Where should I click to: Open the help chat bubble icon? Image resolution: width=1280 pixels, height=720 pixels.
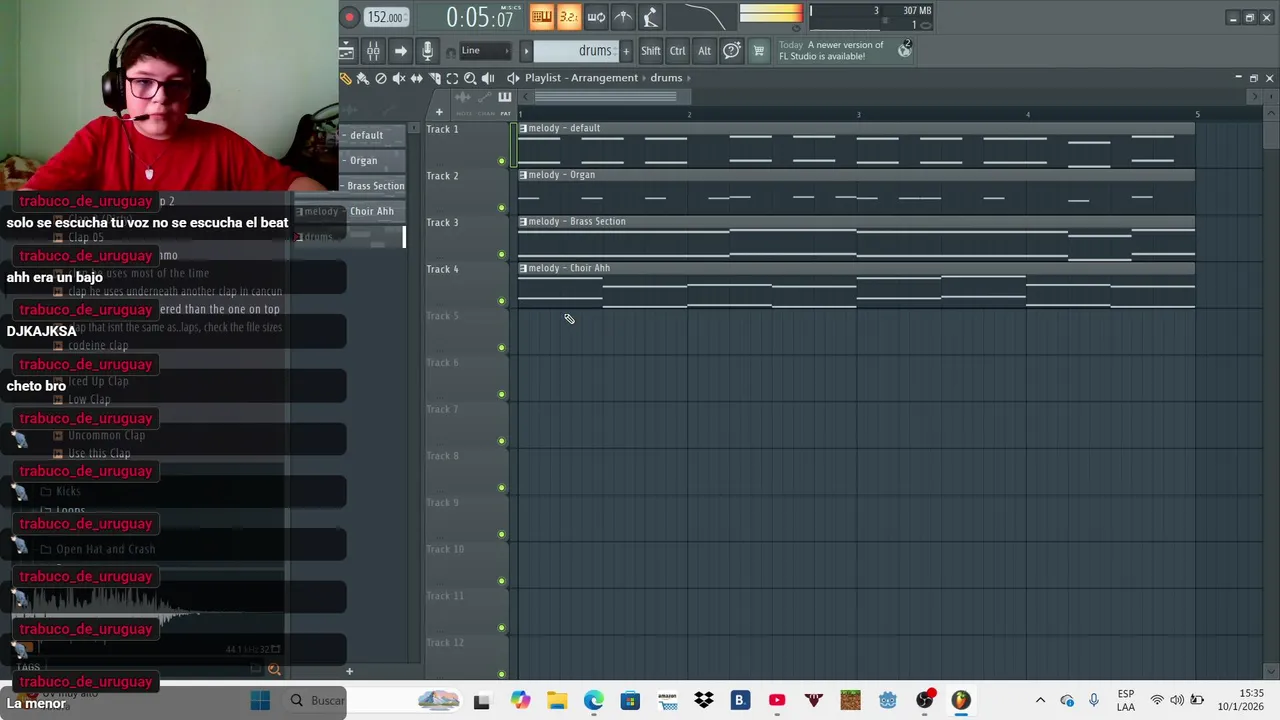pos(731,51)
